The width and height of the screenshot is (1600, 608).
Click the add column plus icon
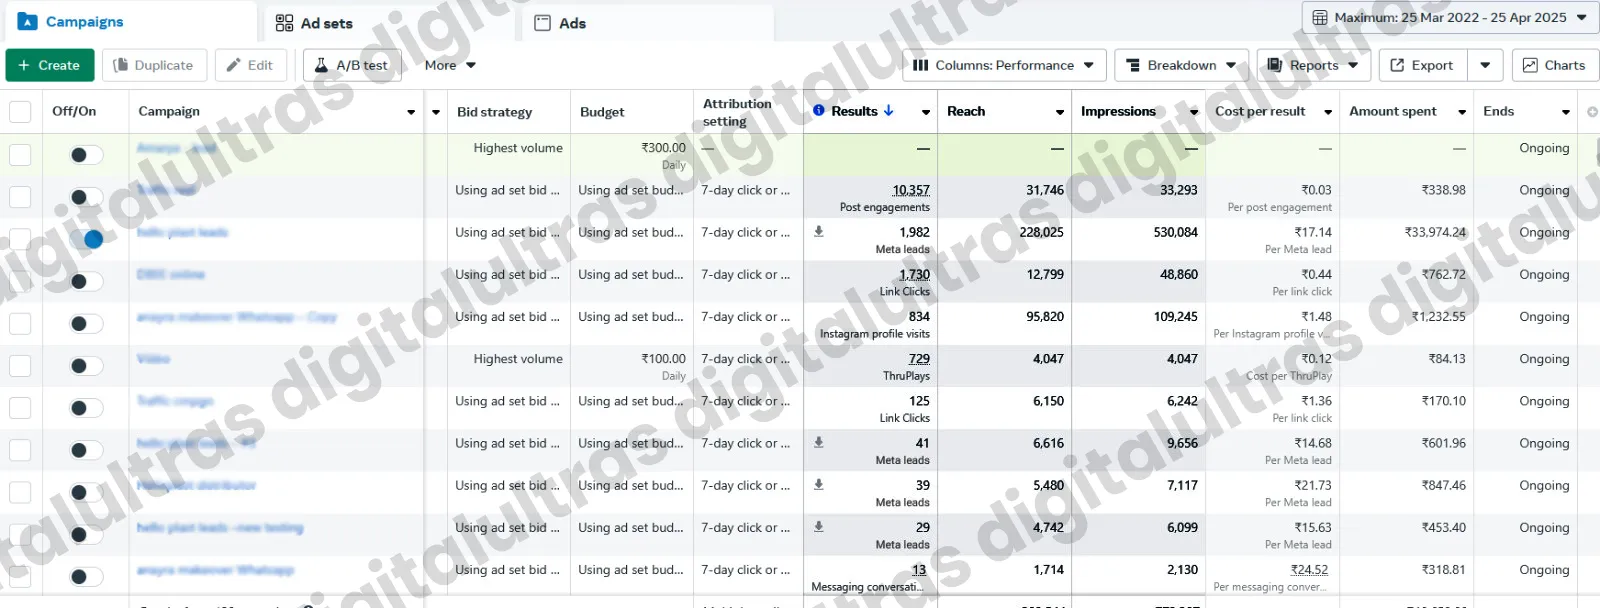(1591, 112)
